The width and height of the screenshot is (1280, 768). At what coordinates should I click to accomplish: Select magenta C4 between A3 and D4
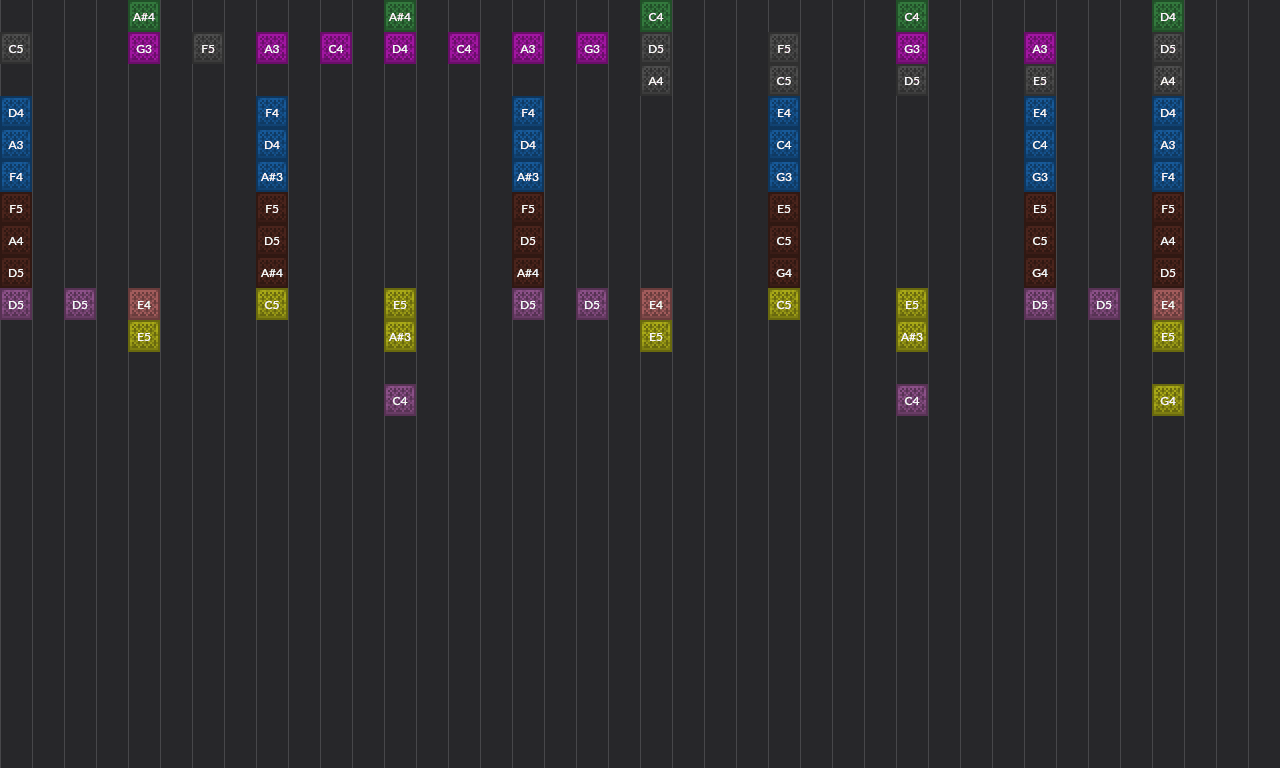pyautogui.click(x=336, y=48)
